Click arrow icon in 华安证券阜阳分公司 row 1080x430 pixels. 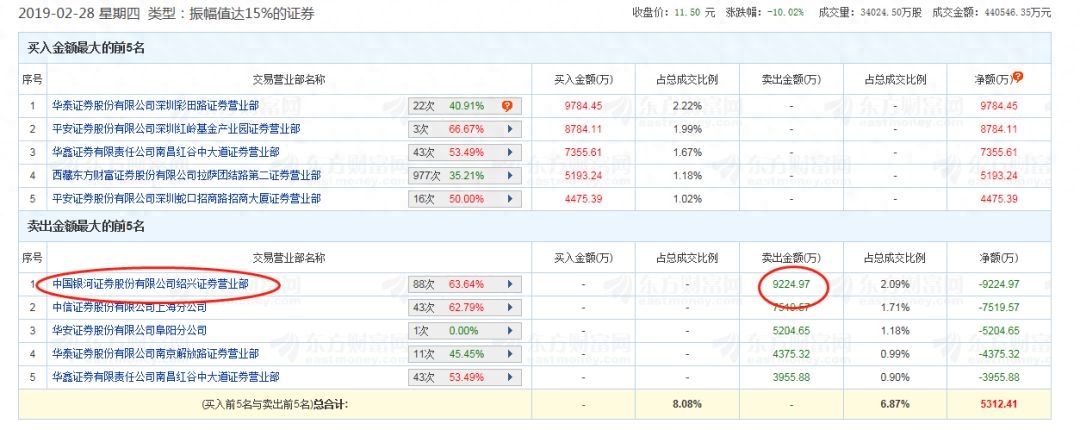(510, 330)
